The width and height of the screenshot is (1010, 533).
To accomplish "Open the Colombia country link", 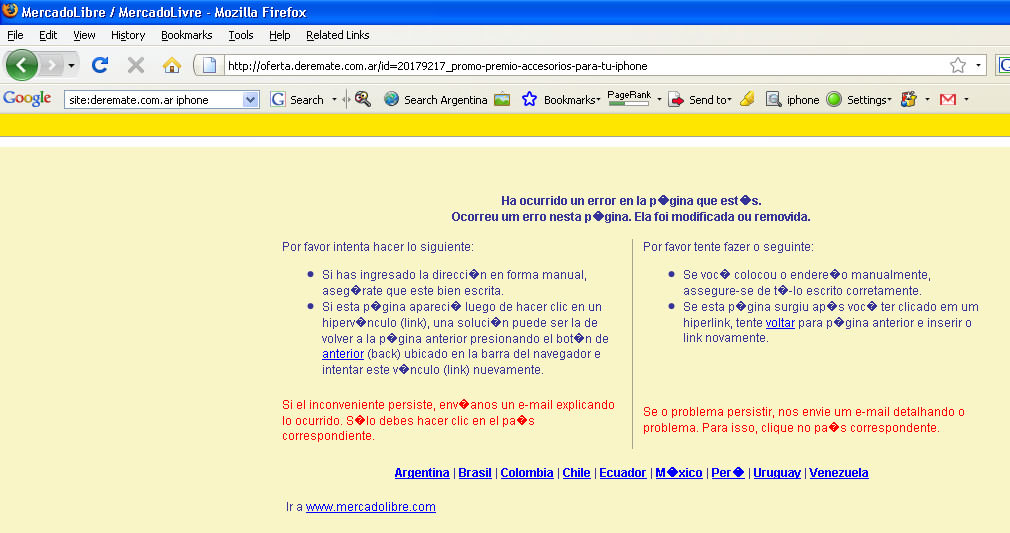I will tap(527, 472).
